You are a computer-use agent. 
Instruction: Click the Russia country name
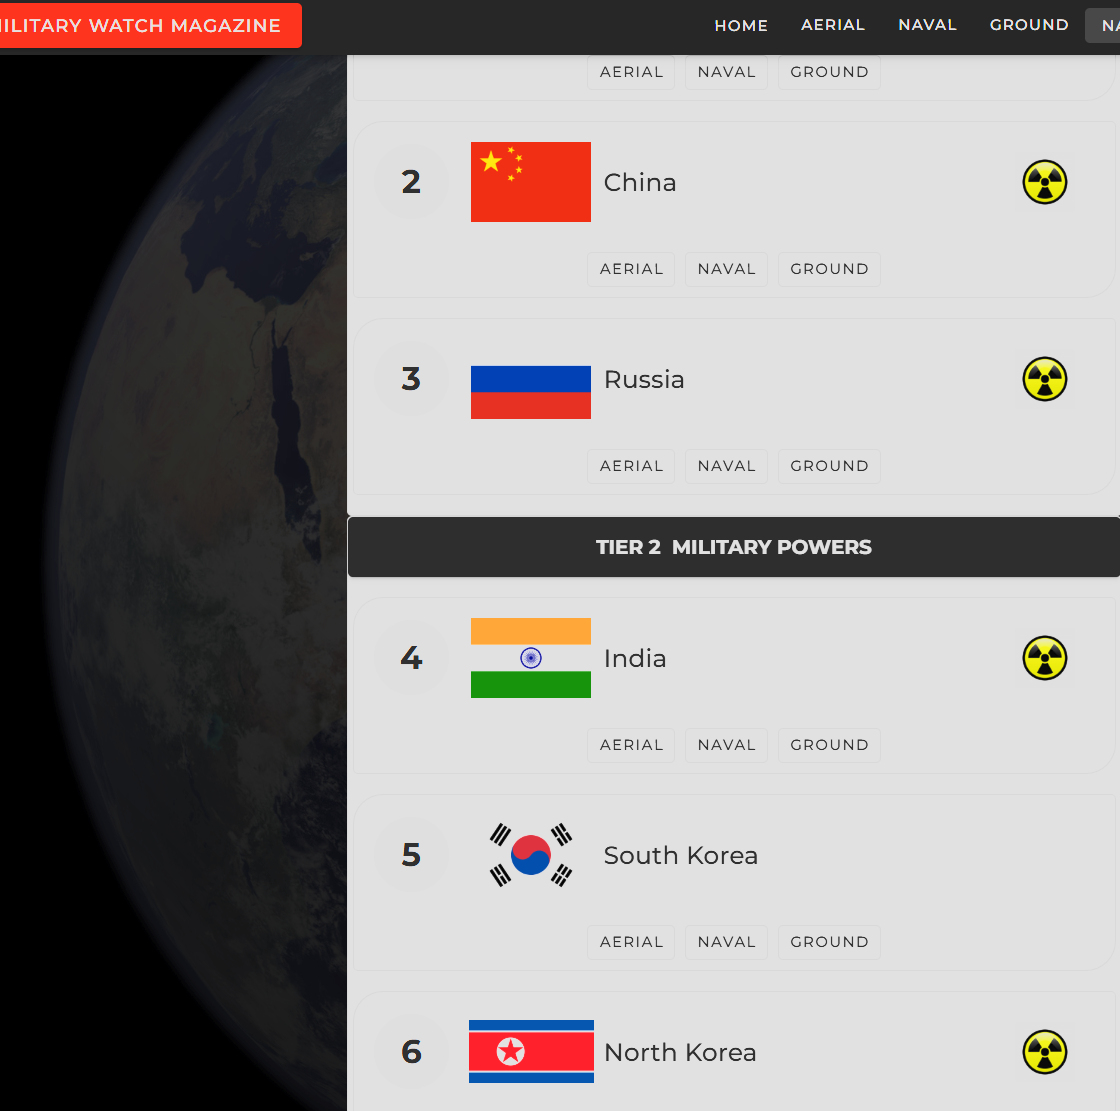point(644,380)
